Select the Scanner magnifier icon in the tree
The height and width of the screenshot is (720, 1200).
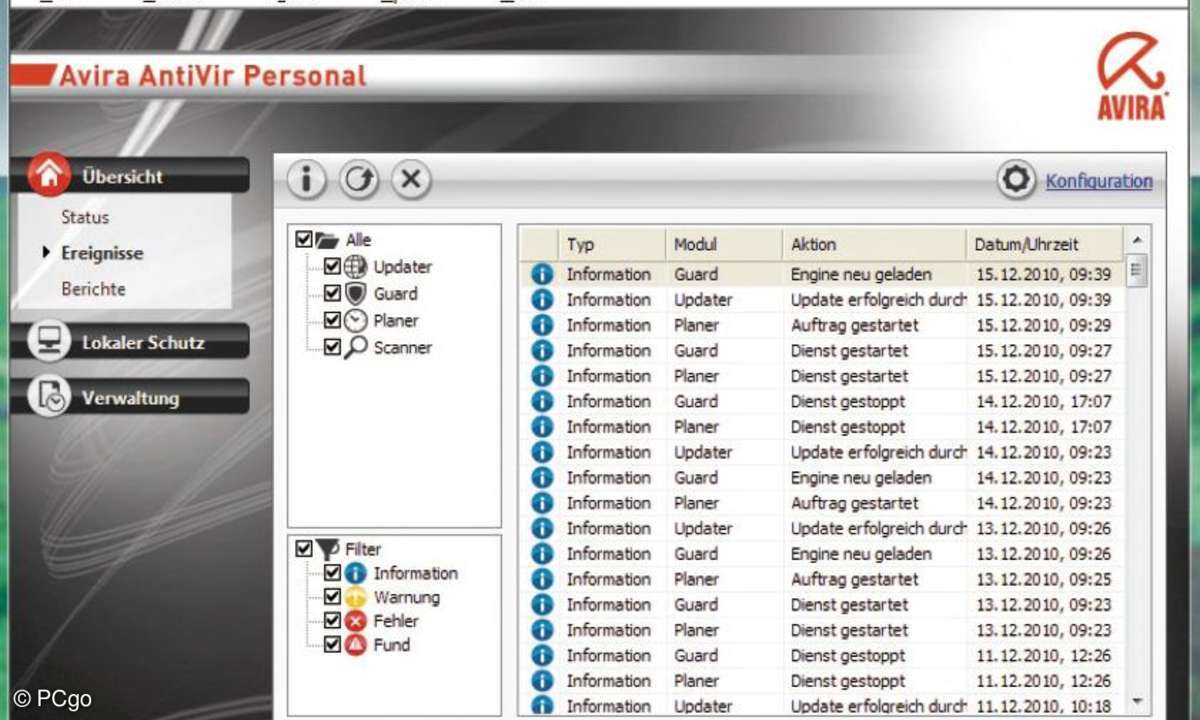pos(355,348)
